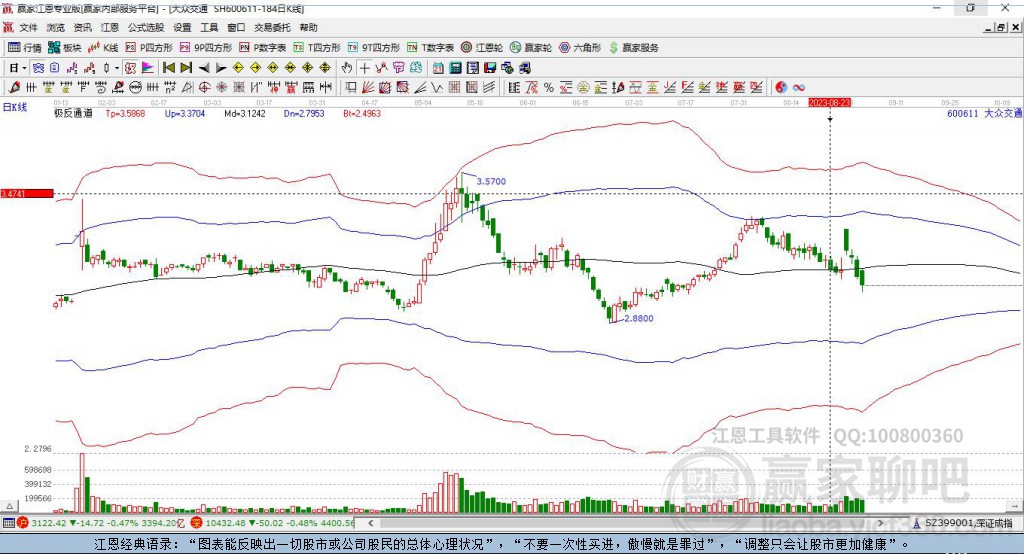Toggle the crosshair cursor tool
This screenshot has width=1024, height=554.
[364, 68]
